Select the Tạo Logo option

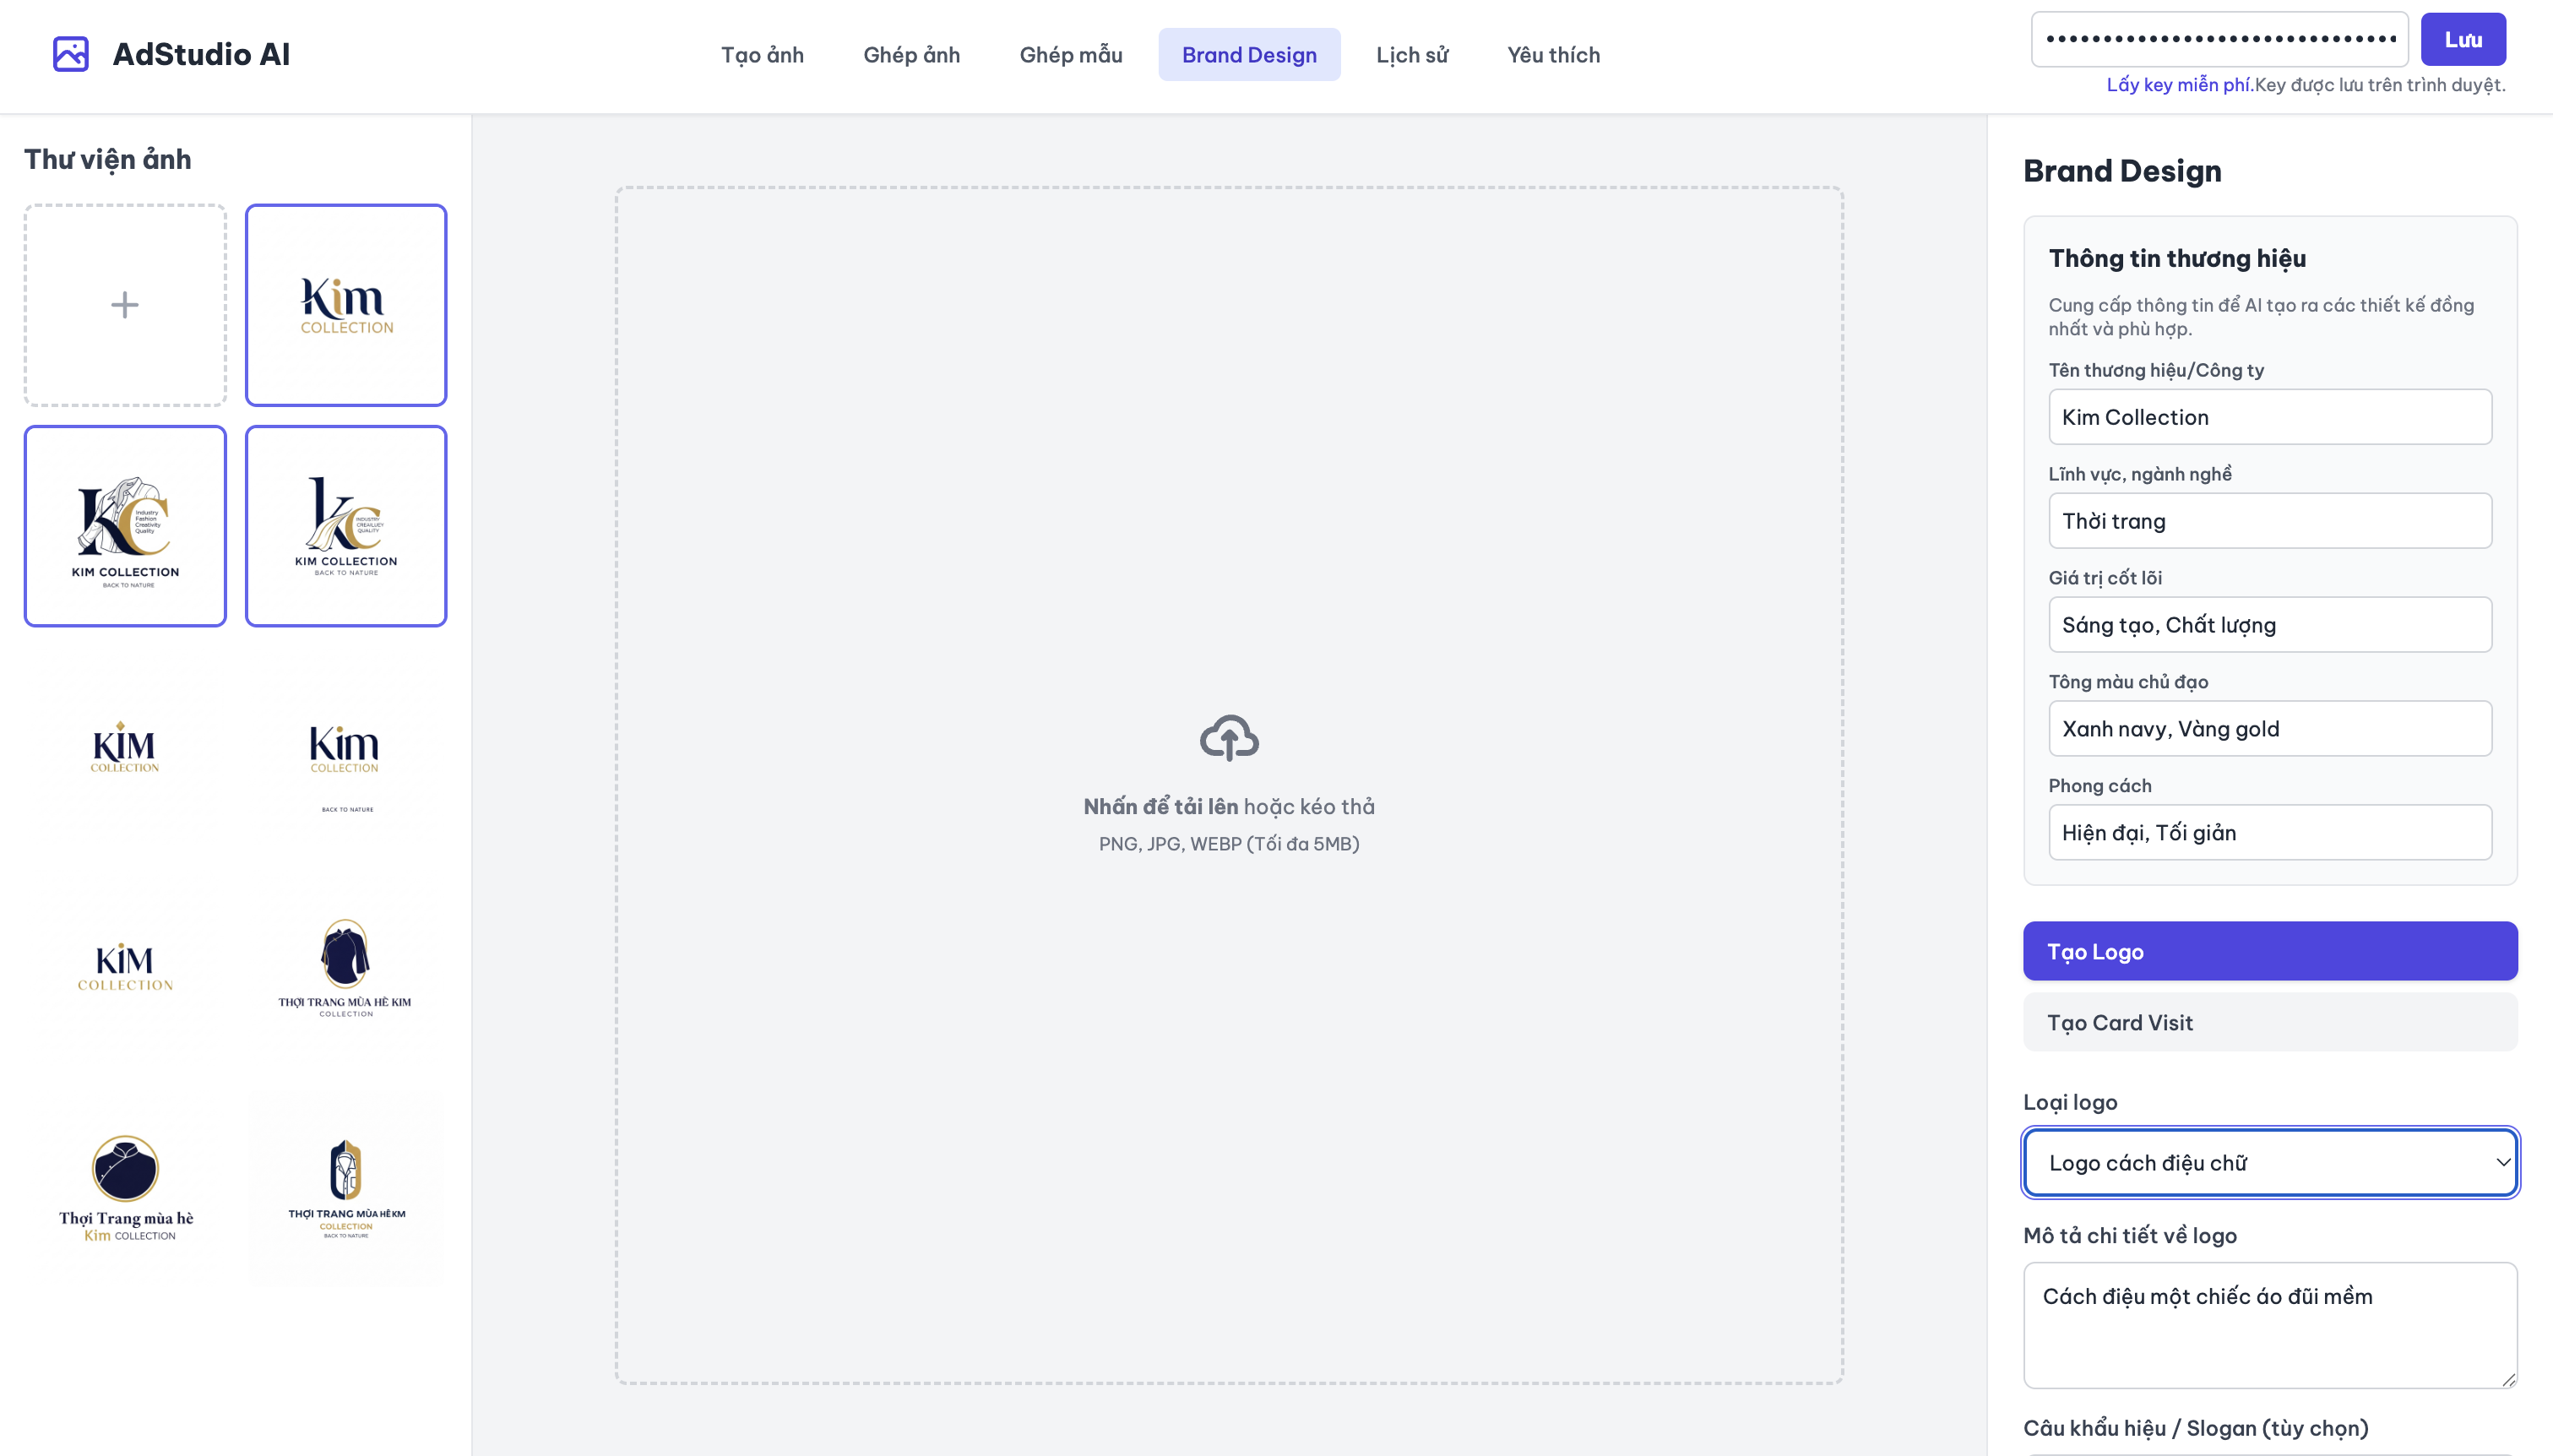tap(2270, 951)
